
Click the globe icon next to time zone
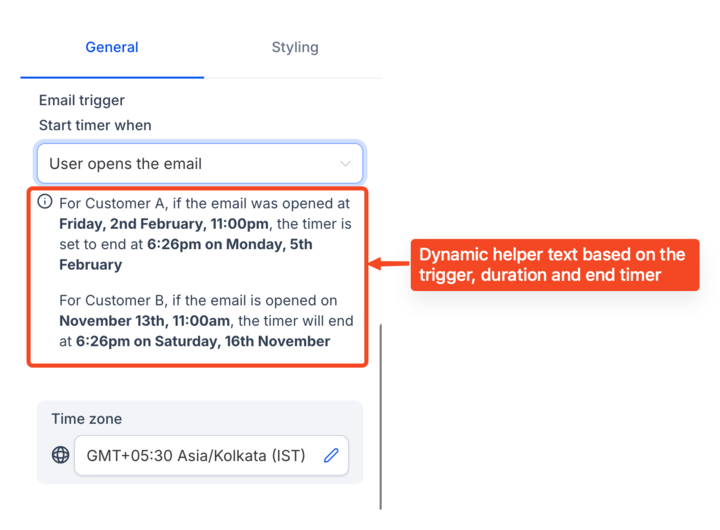(x=61, y=455)
